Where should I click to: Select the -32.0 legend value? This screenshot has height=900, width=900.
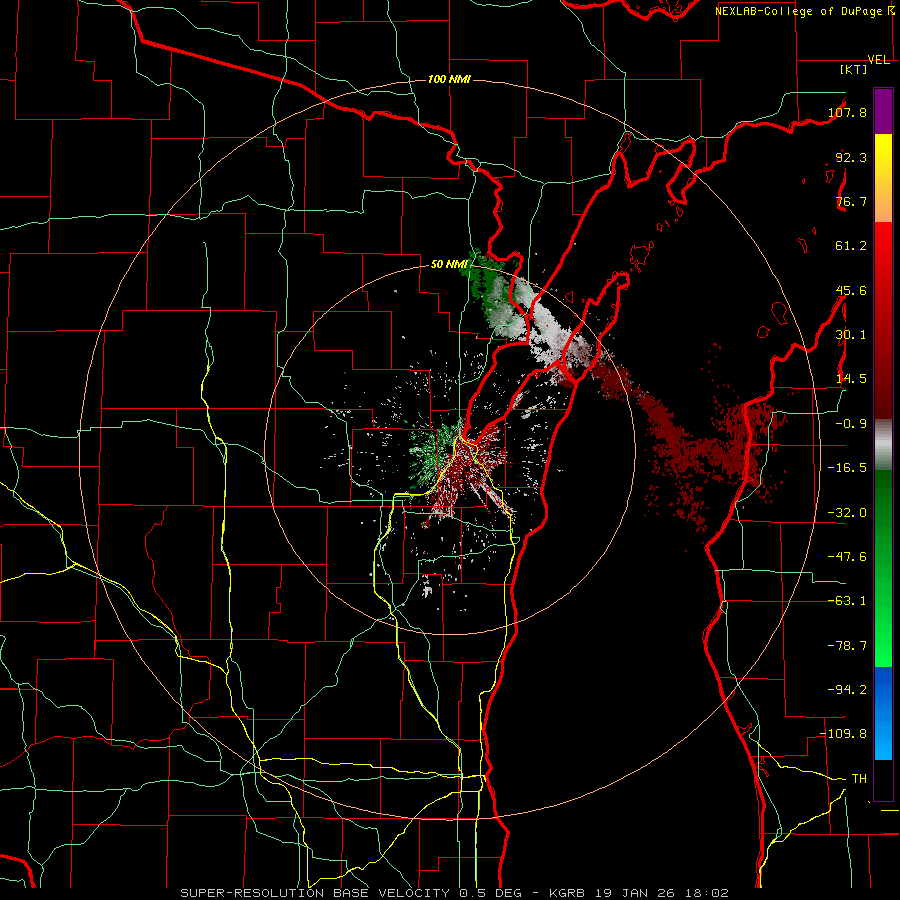pyautogui.click(x=847, y=513)
